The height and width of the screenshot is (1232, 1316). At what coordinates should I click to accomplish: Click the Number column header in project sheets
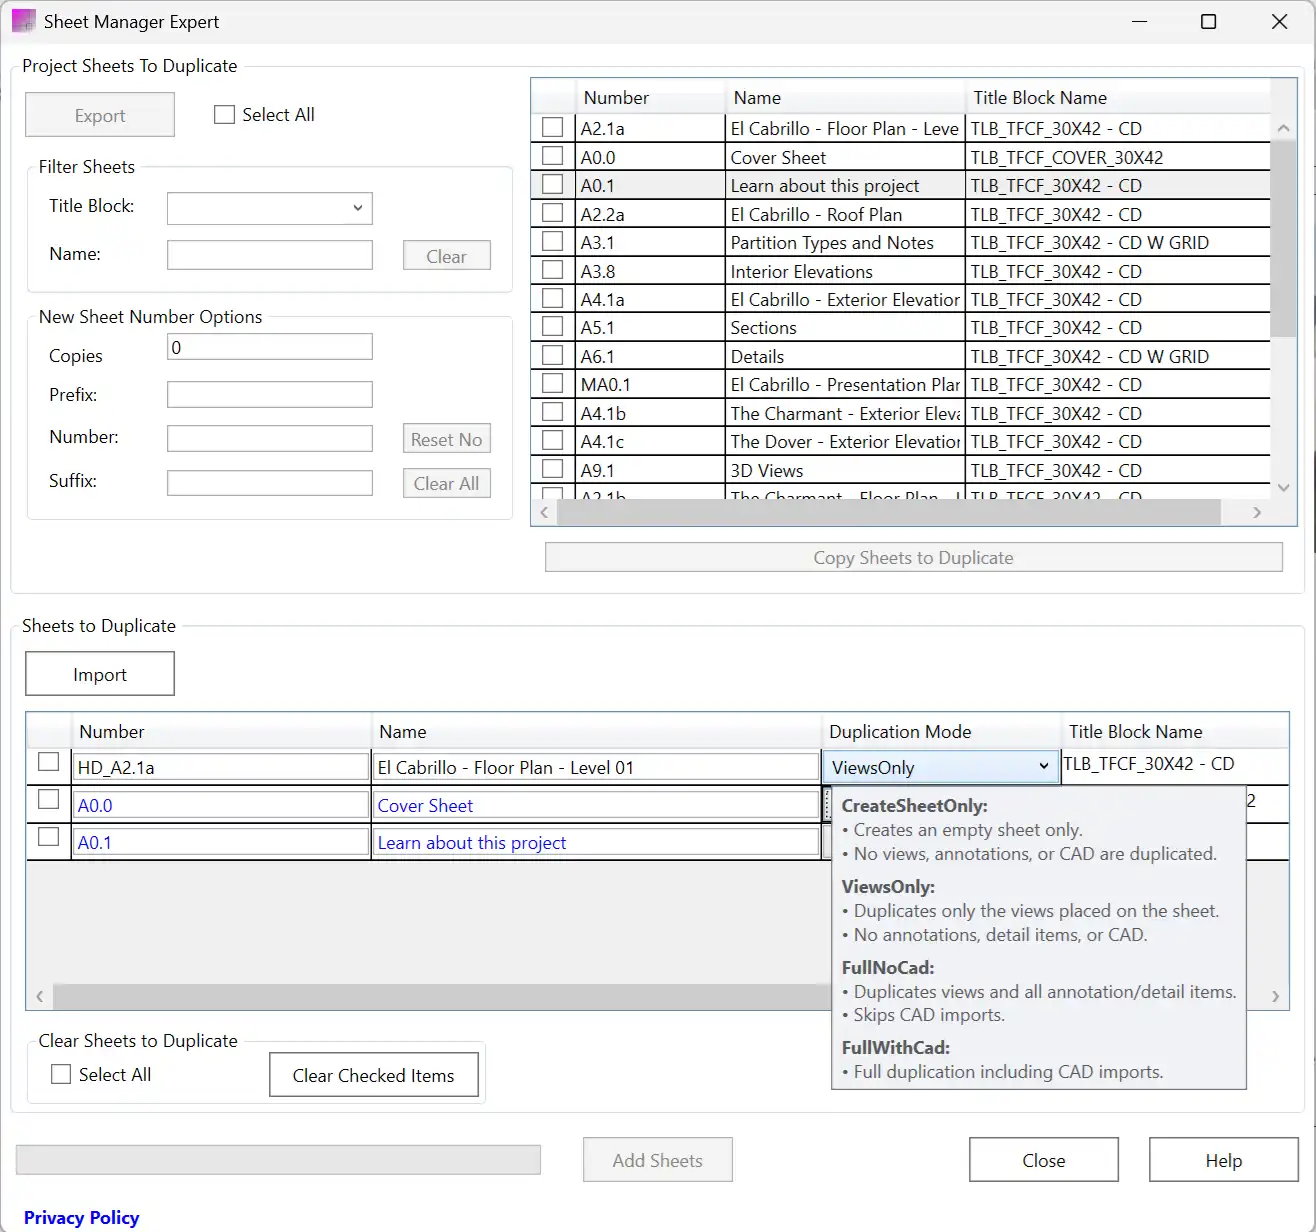point(616,98)
